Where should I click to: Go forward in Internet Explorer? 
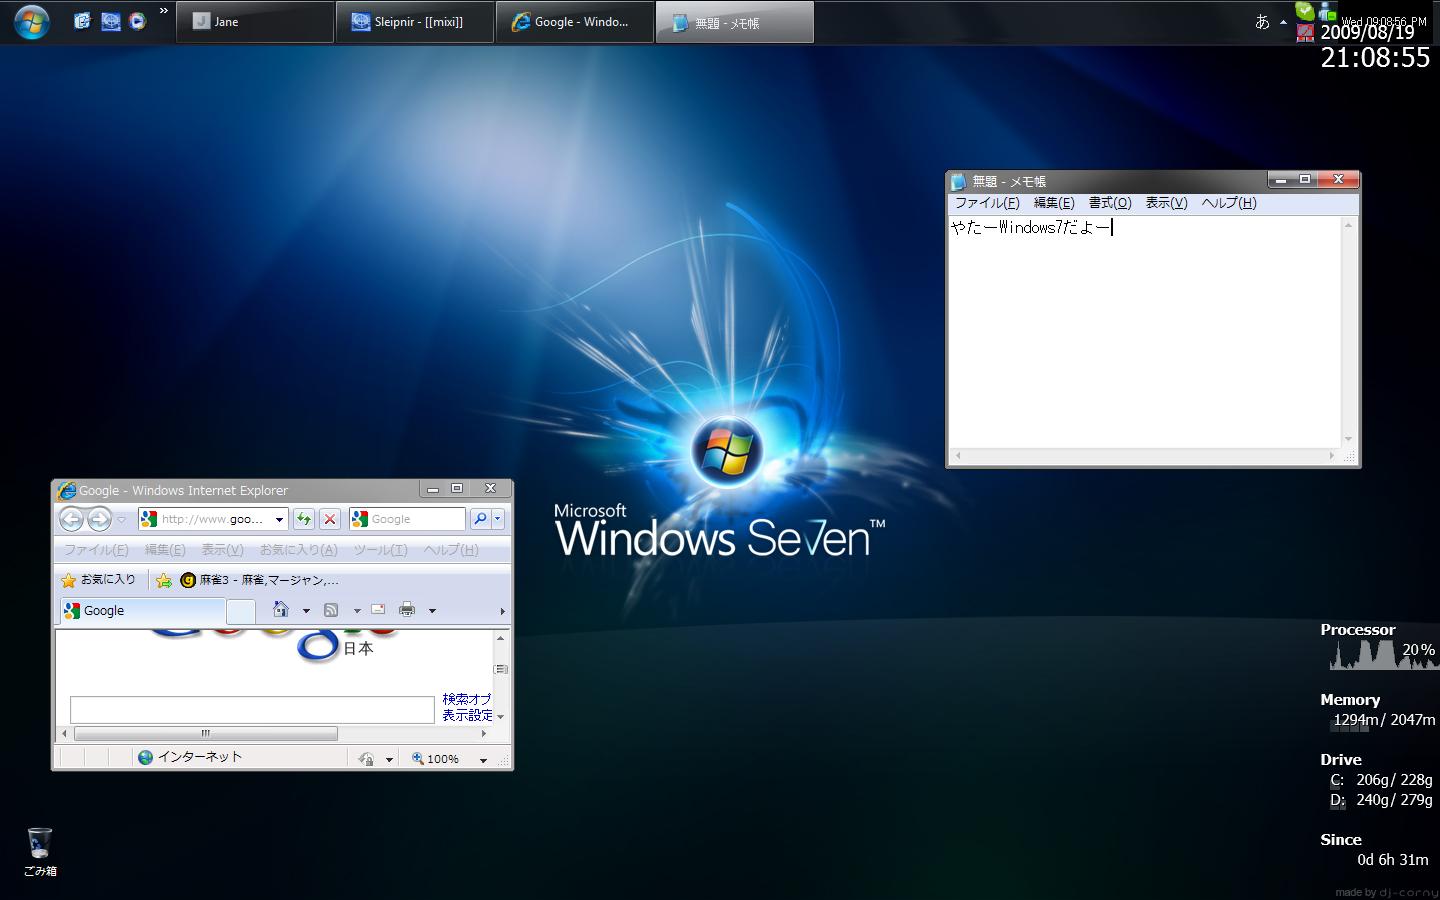(x=99, y=518)
